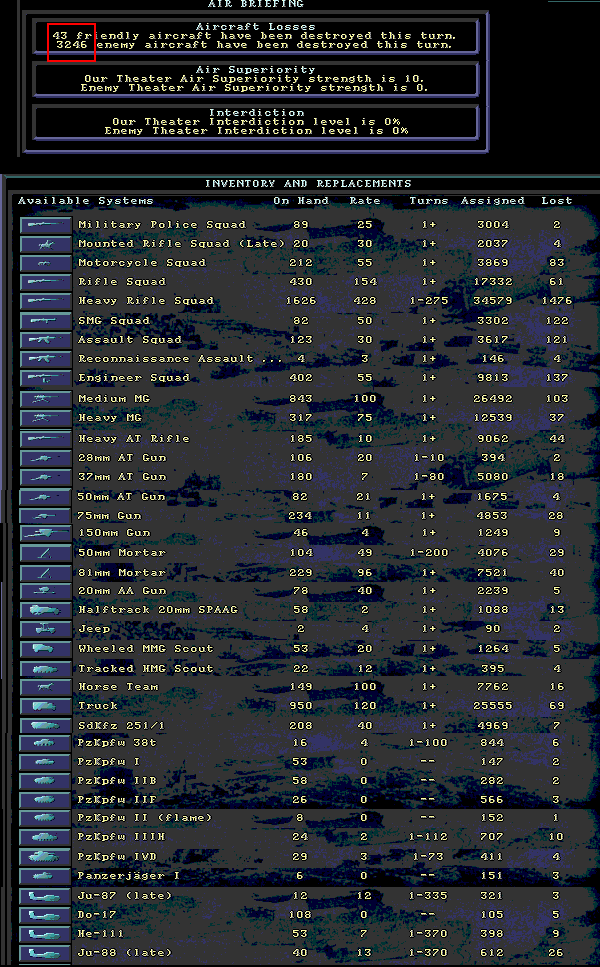Click the Rate column header
Image resolution: width=600 pixels, height=967 pixels.
point(365,200)
